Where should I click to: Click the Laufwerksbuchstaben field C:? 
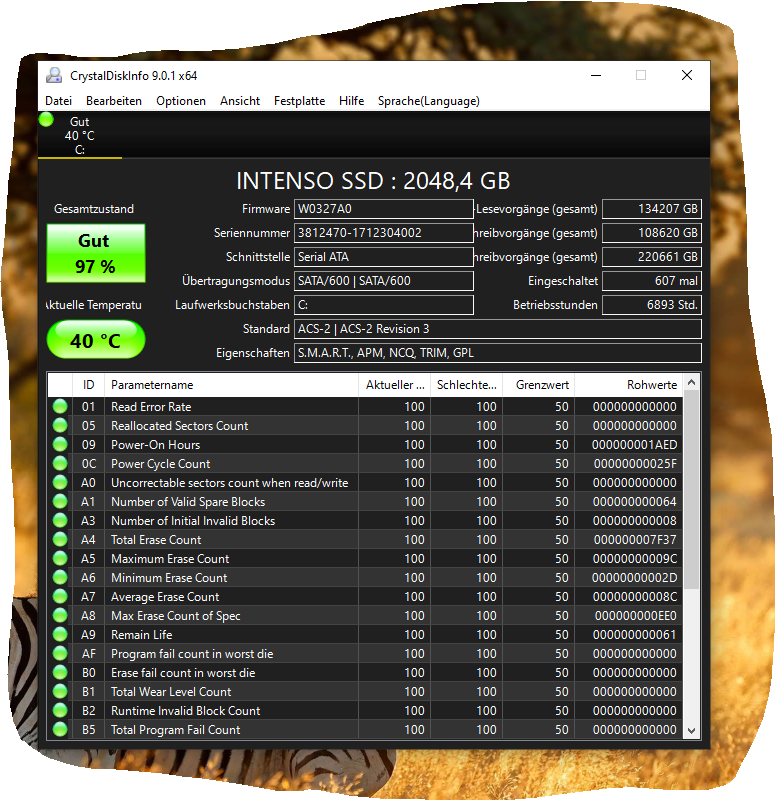384,305
